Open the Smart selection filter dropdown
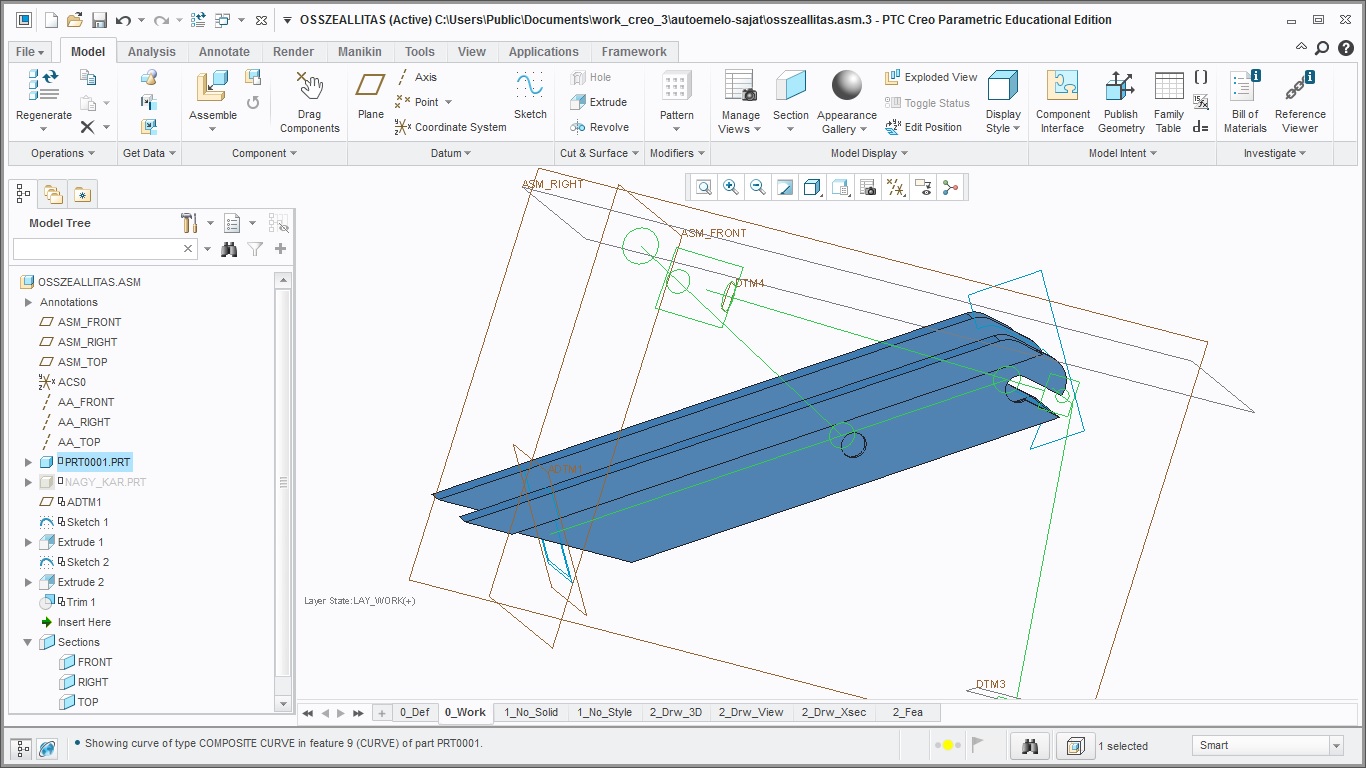 click(x=1336, y=746)
